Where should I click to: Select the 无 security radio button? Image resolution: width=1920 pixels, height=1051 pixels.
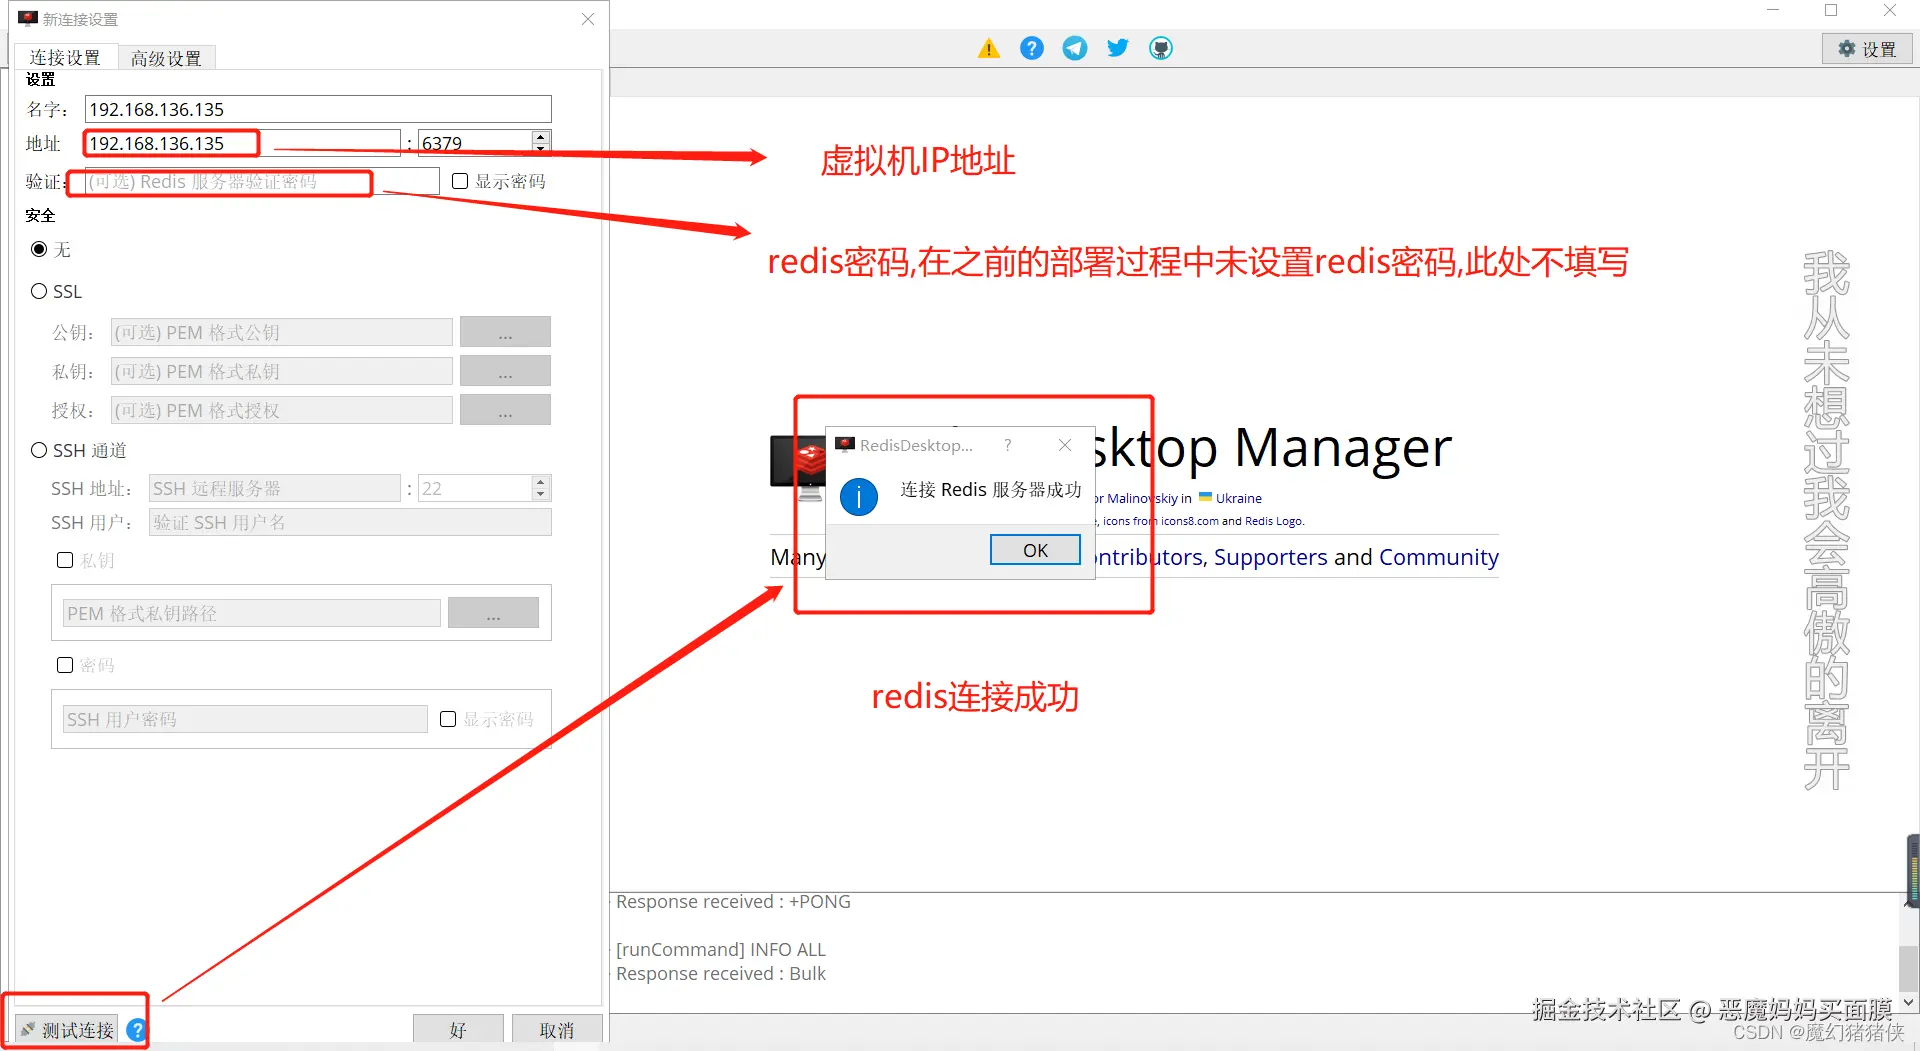(x=39, y=249)
